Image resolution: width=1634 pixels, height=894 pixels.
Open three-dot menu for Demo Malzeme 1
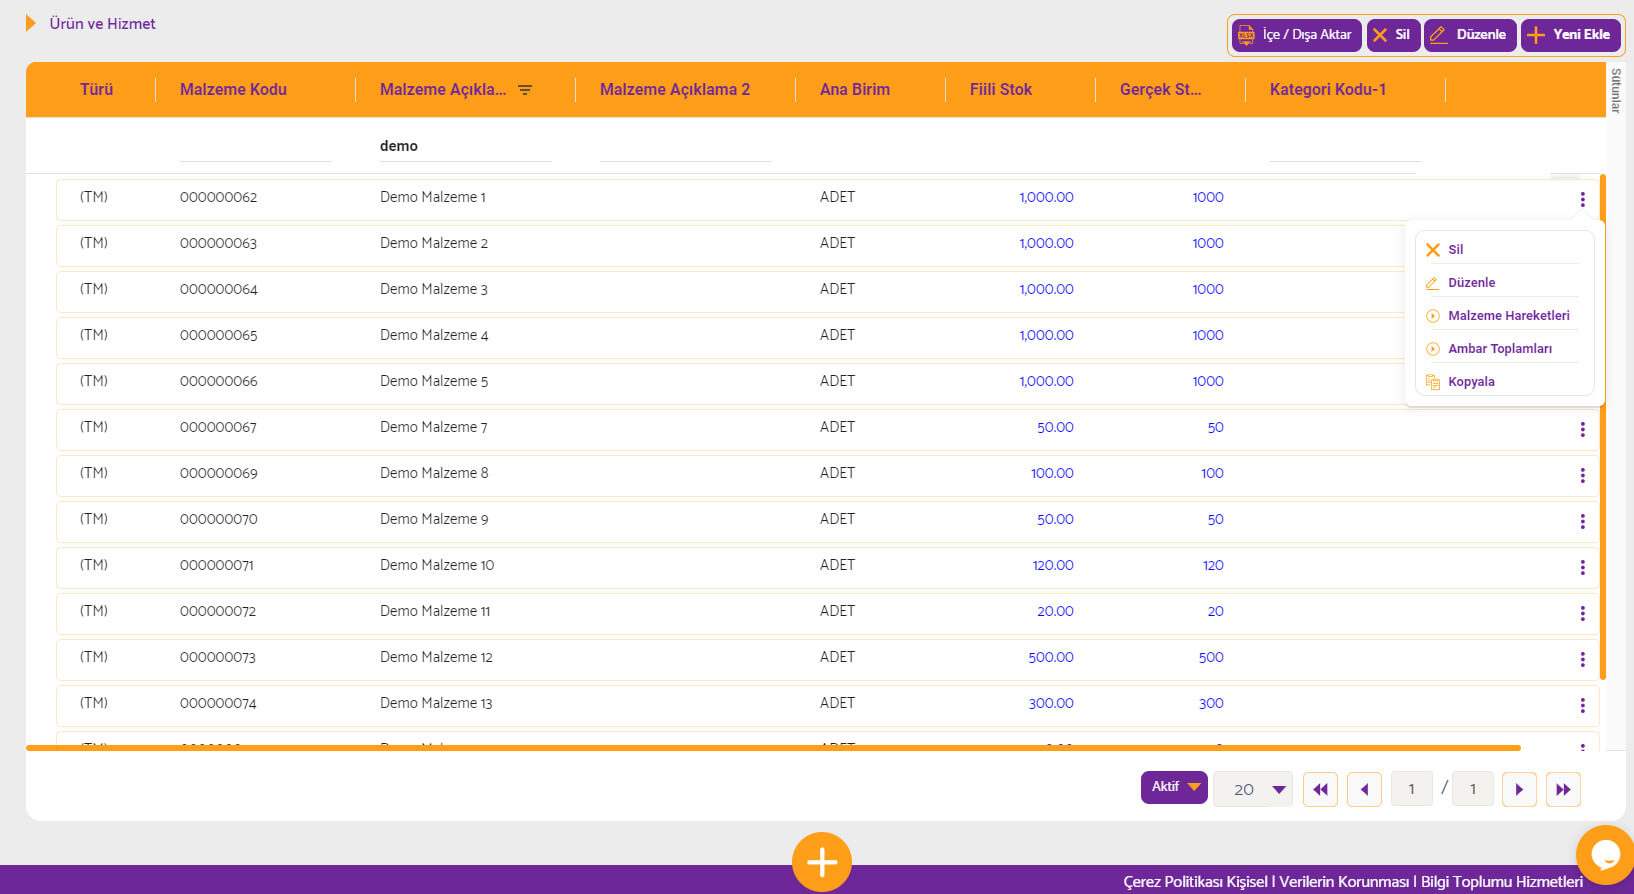pos(1582,200)
